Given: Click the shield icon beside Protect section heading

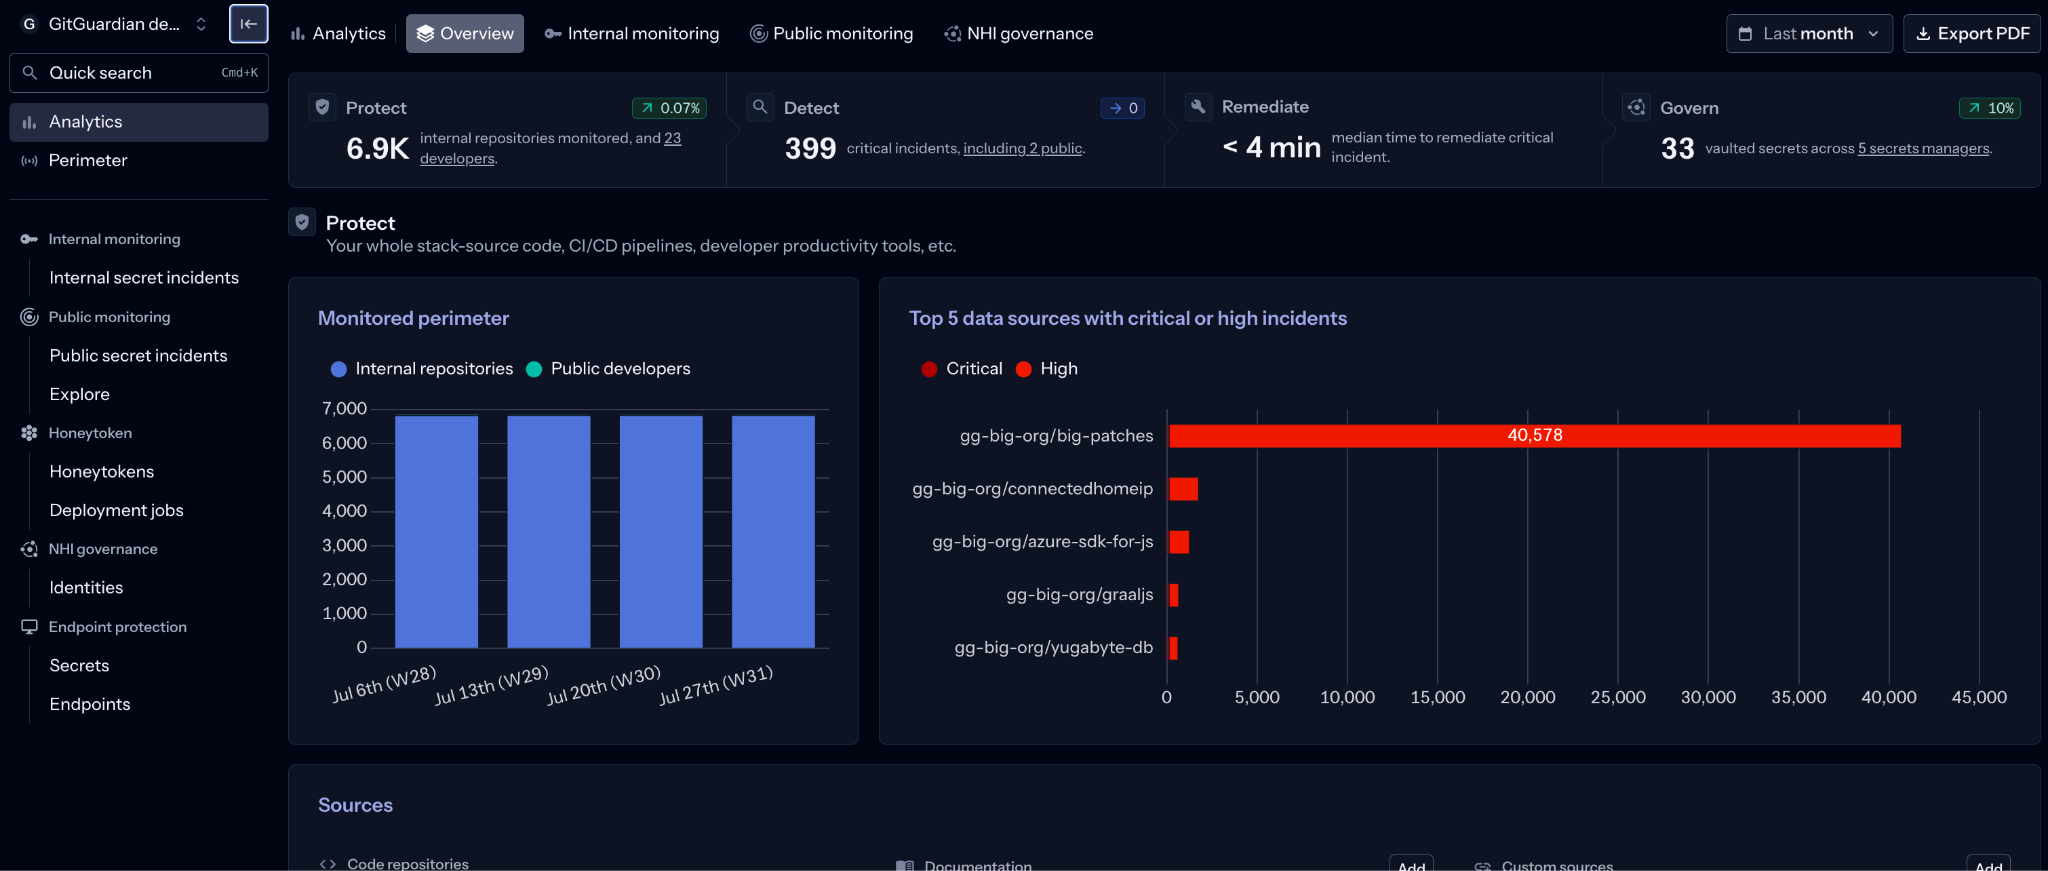Looking at the screenshot, I should pos(302,222).
